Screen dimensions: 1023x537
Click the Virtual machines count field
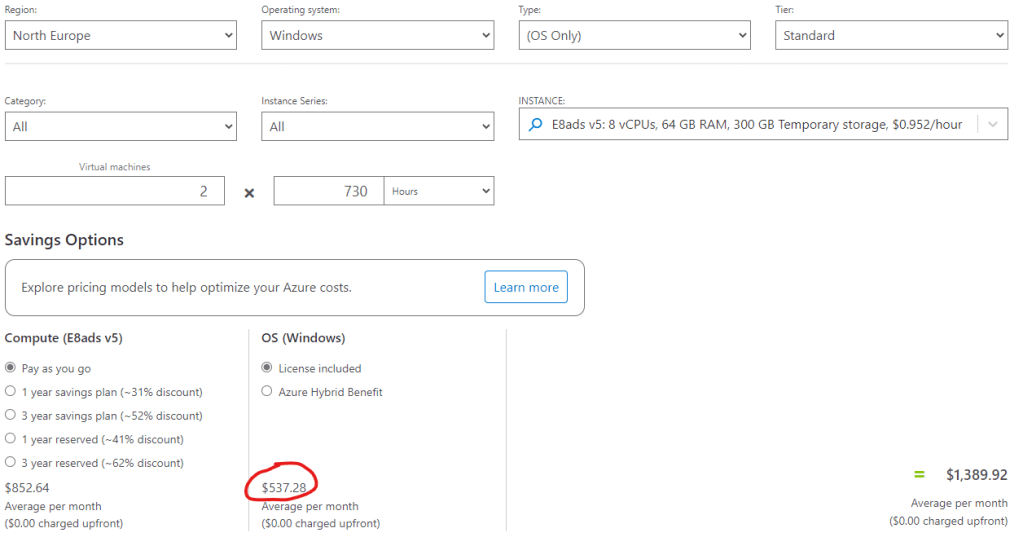[x=114, y=191]
